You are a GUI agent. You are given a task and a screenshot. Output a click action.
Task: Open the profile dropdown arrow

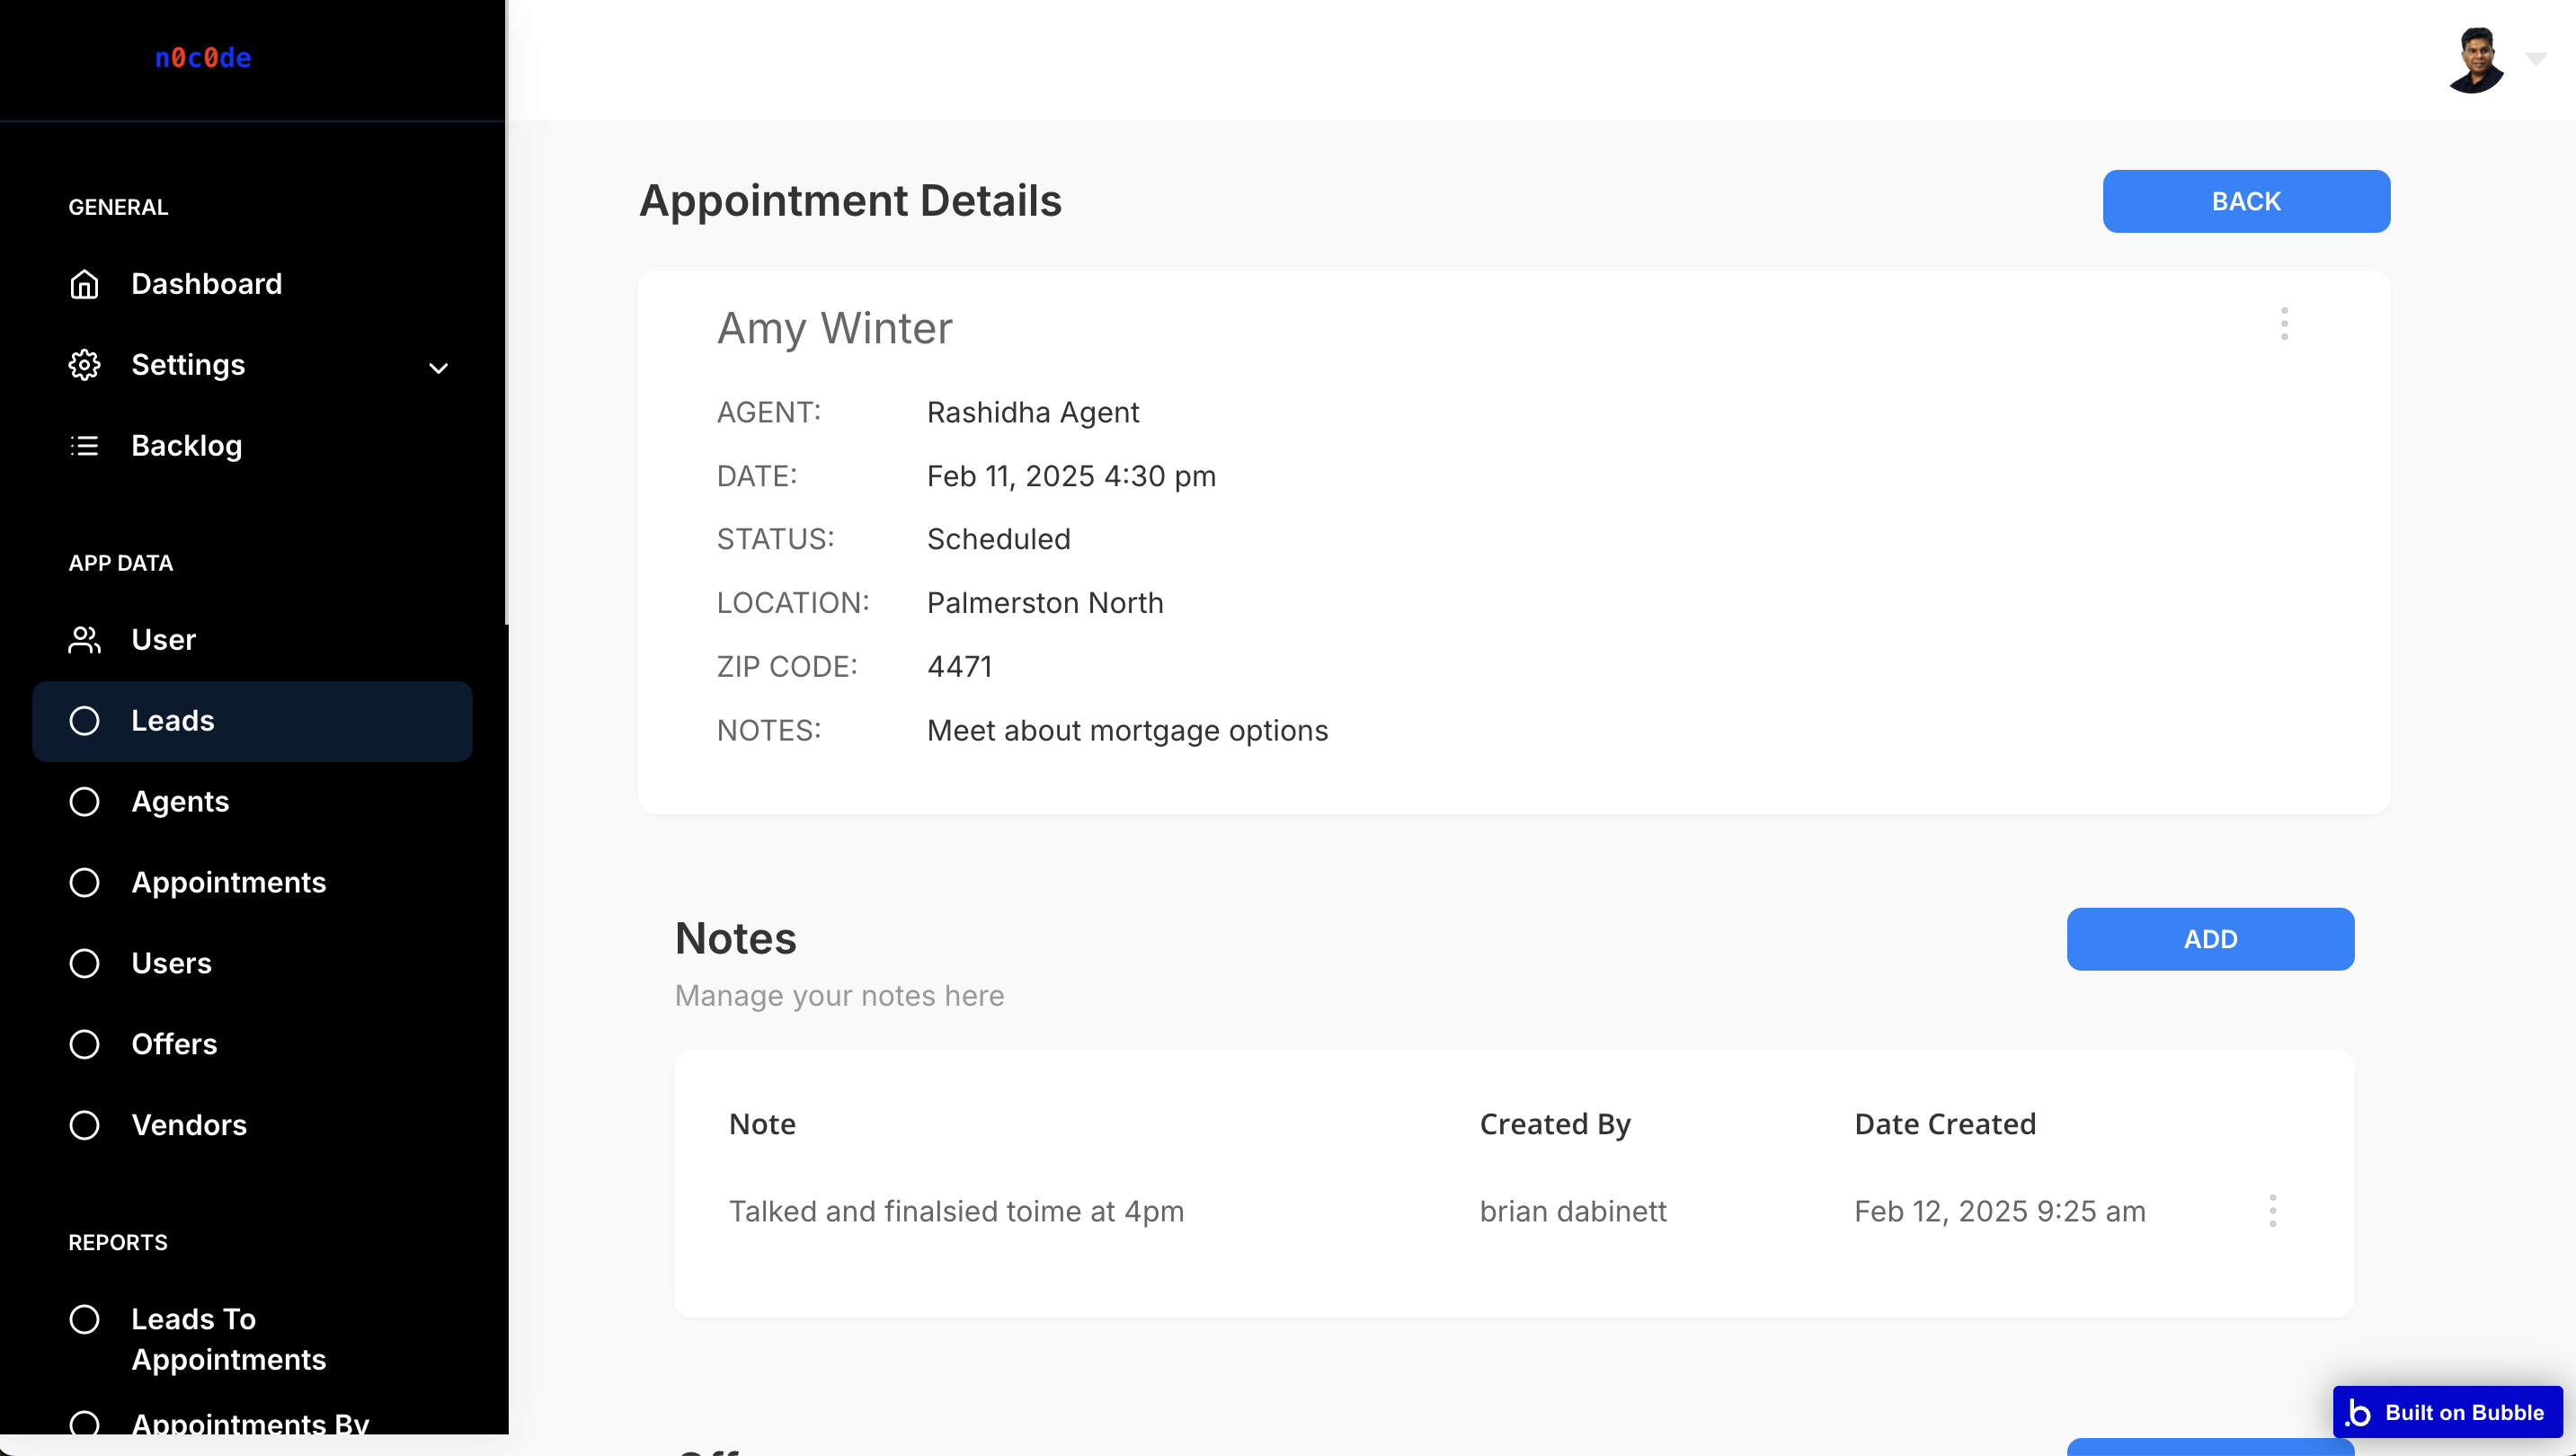point(2535,59)
